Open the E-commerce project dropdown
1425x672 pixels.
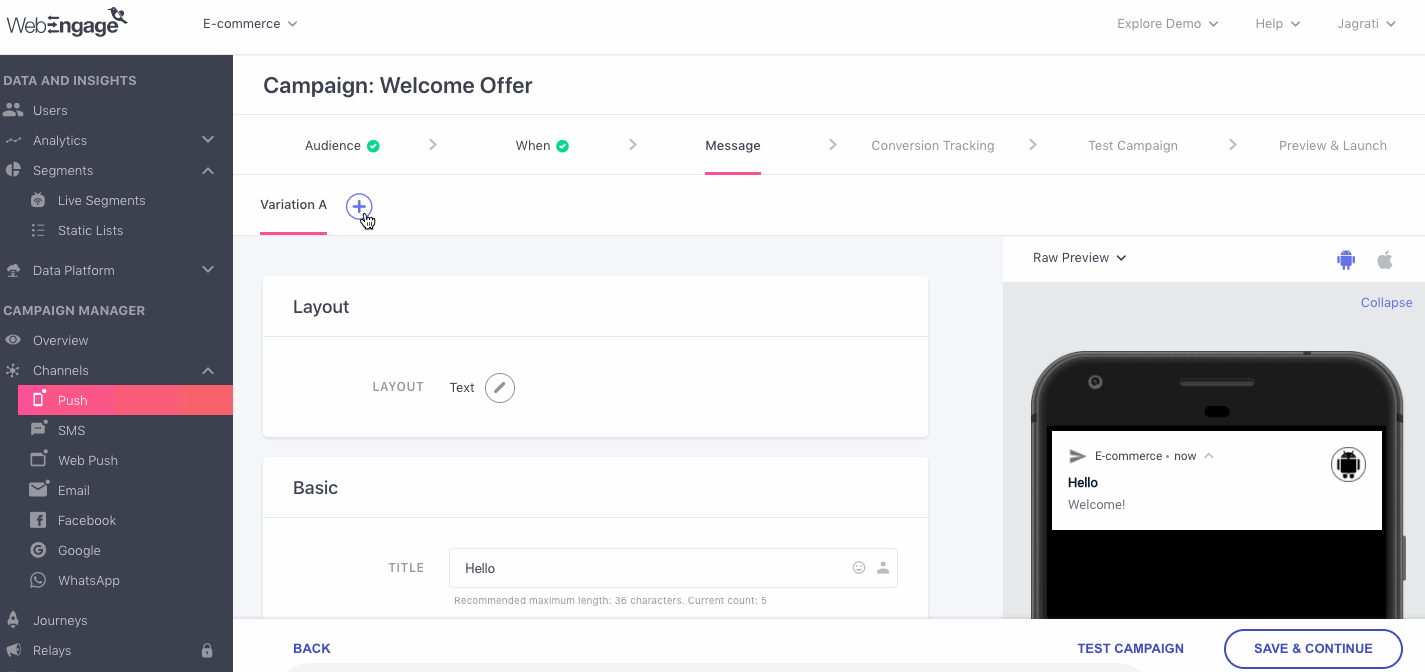point(250,23)
